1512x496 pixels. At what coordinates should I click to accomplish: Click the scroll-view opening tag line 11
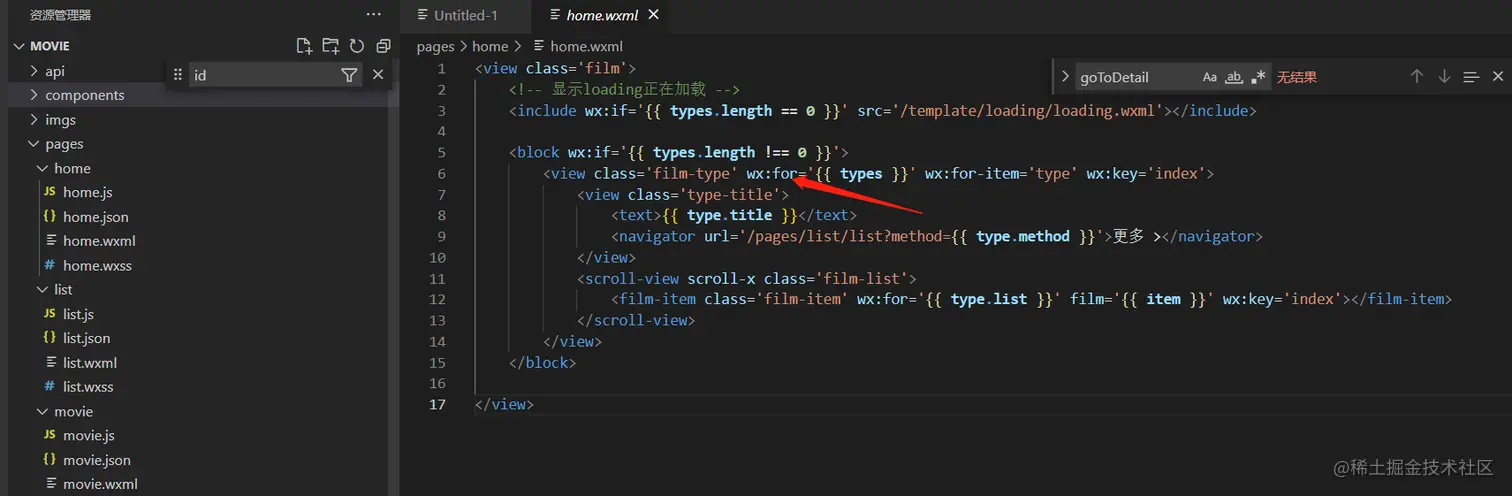(747, 278)
